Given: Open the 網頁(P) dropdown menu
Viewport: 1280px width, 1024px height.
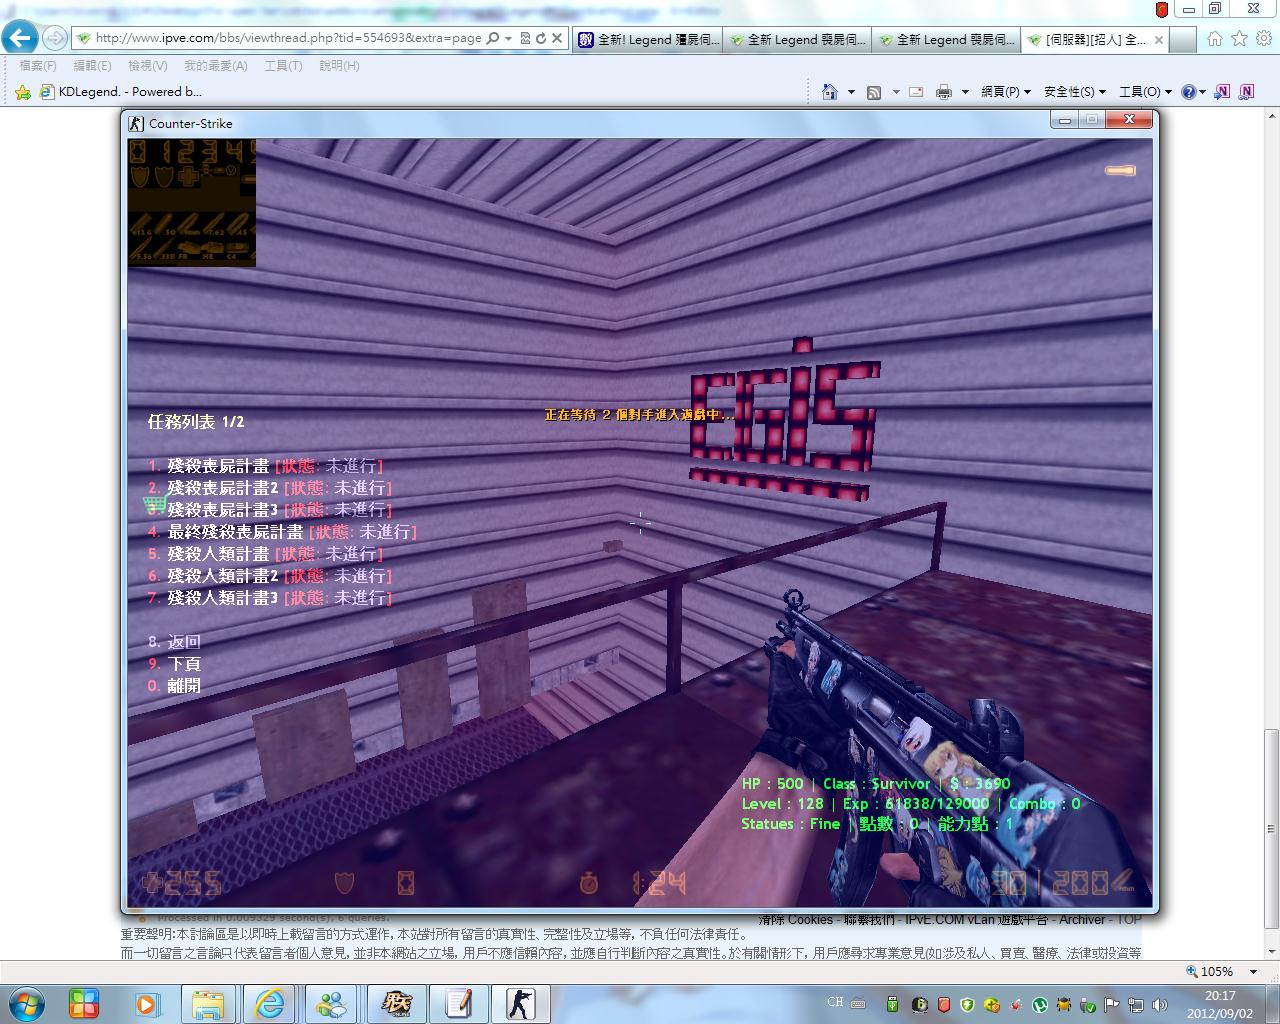Looking at the screenshot, I should [x=1005, y=92].
